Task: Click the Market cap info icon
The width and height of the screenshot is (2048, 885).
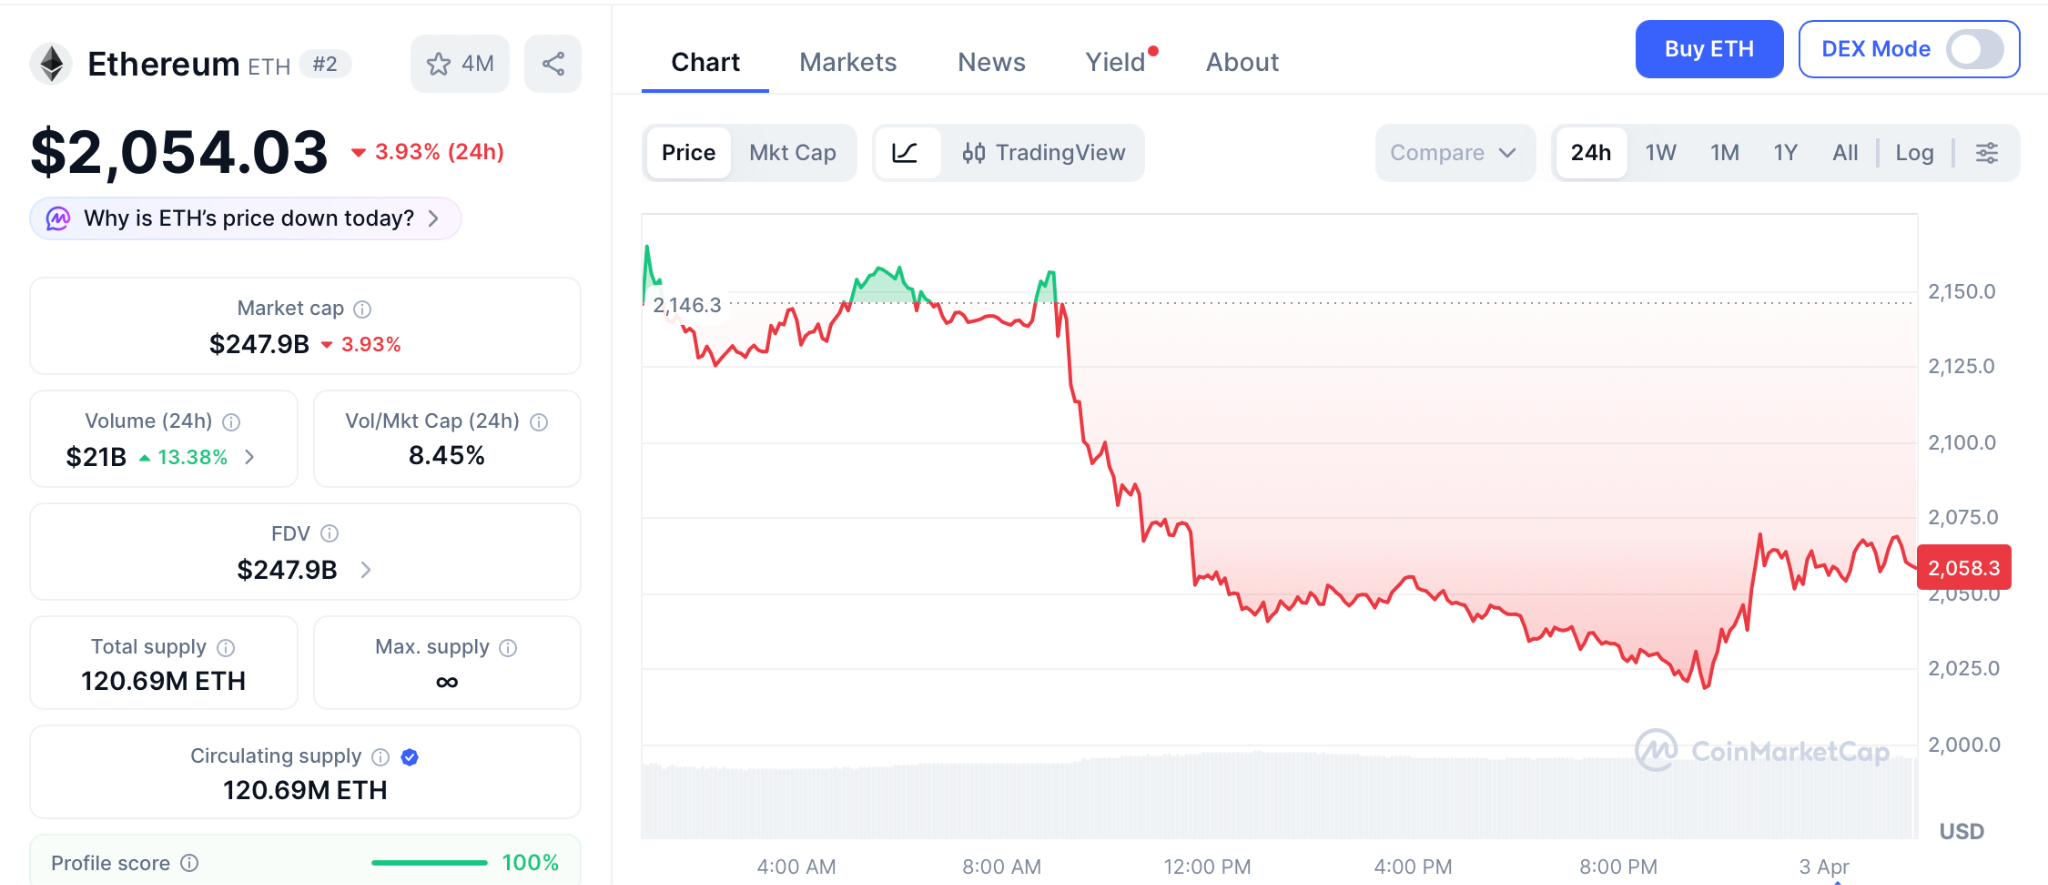Action: coord(363,309)
